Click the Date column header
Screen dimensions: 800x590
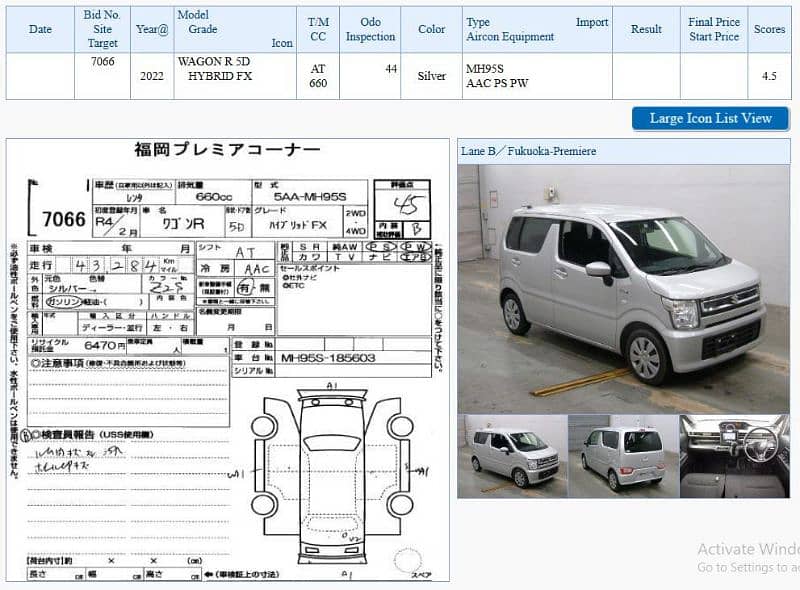(40, 29)
